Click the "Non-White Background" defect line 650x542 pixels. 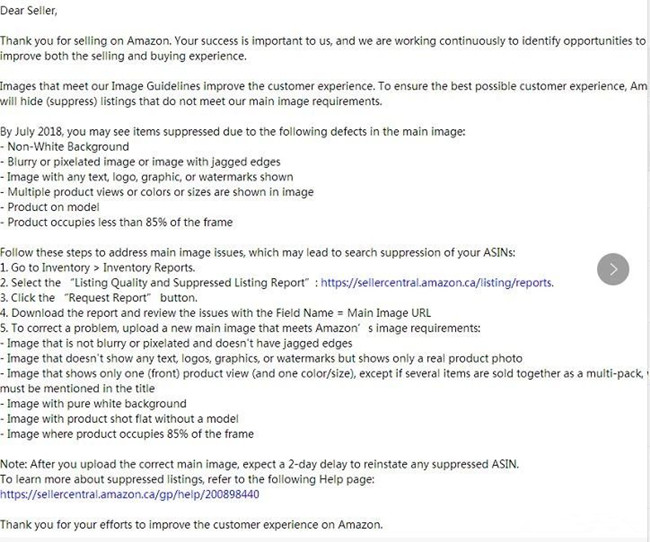pos(68,146)
